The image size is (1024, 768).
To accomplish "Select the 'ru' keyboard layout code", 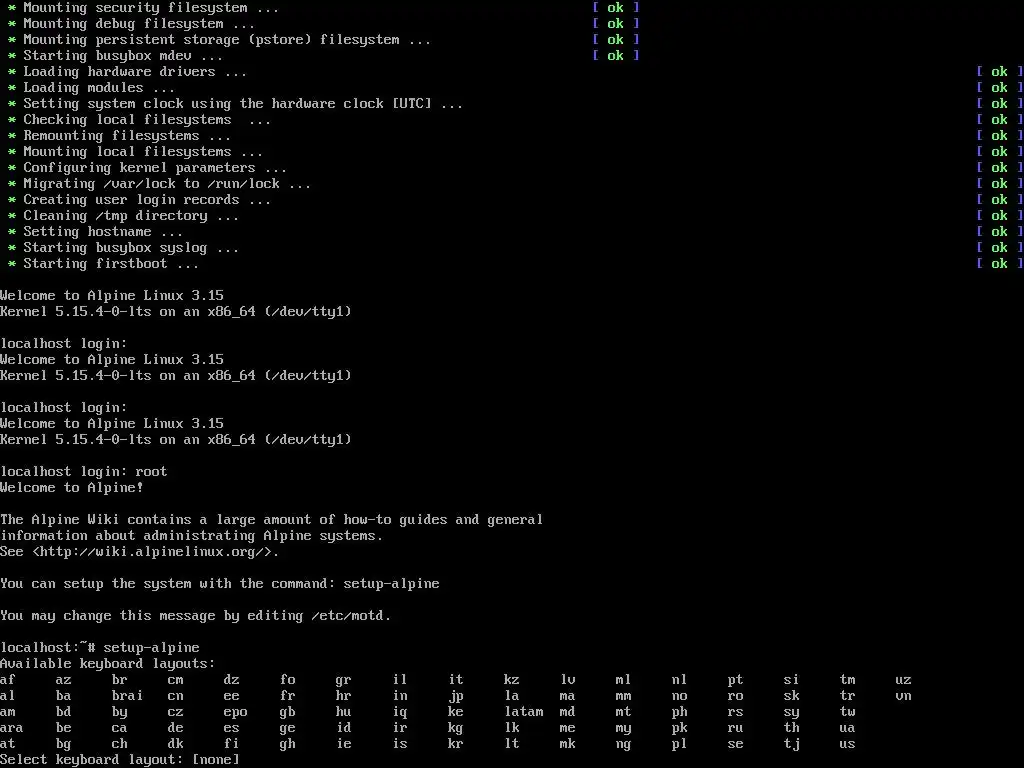I will (x=735, y=728).
